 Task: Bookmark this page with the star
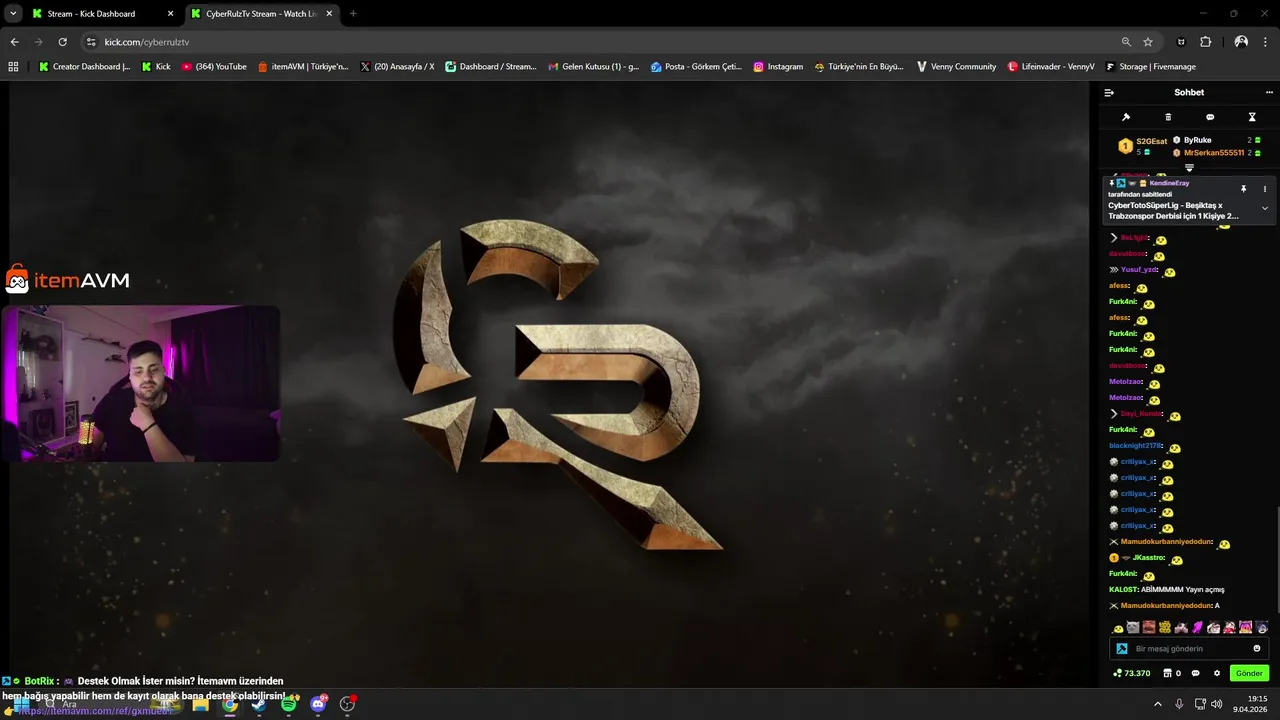(1148, 42)
